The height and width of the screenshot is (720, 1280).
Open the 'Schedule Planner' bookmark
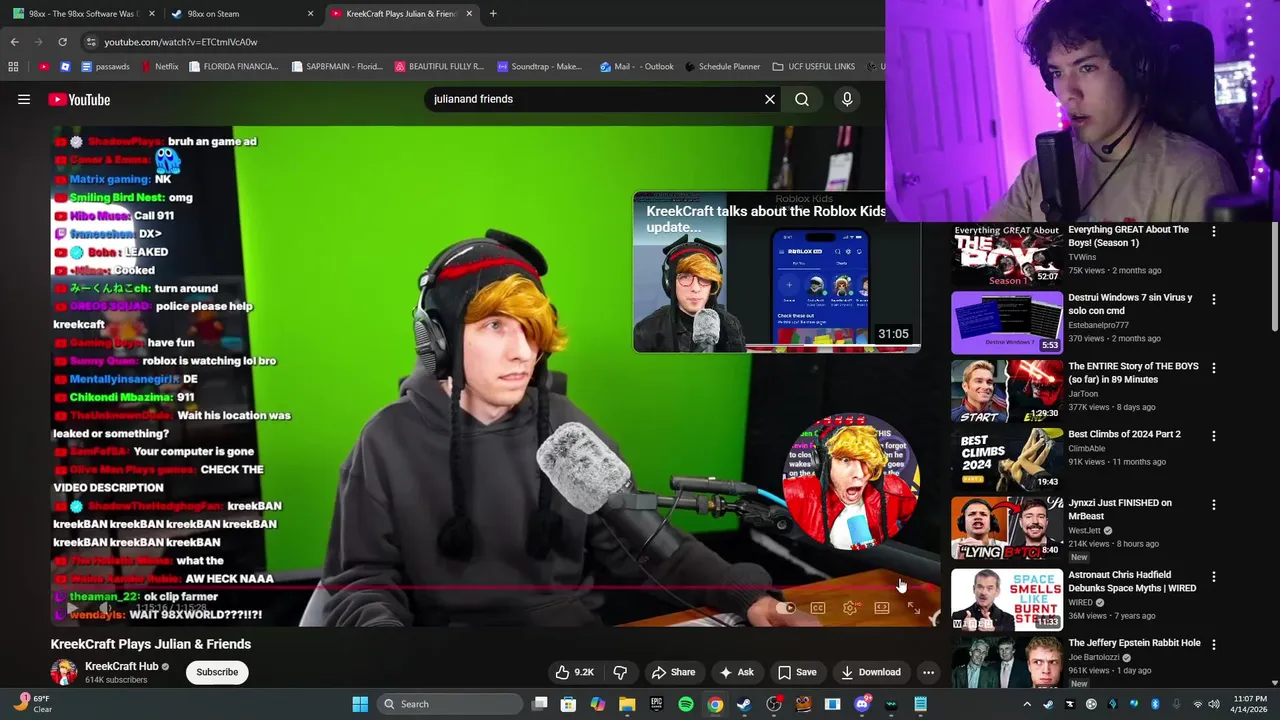pyautogui.click(x=722, y=67)
